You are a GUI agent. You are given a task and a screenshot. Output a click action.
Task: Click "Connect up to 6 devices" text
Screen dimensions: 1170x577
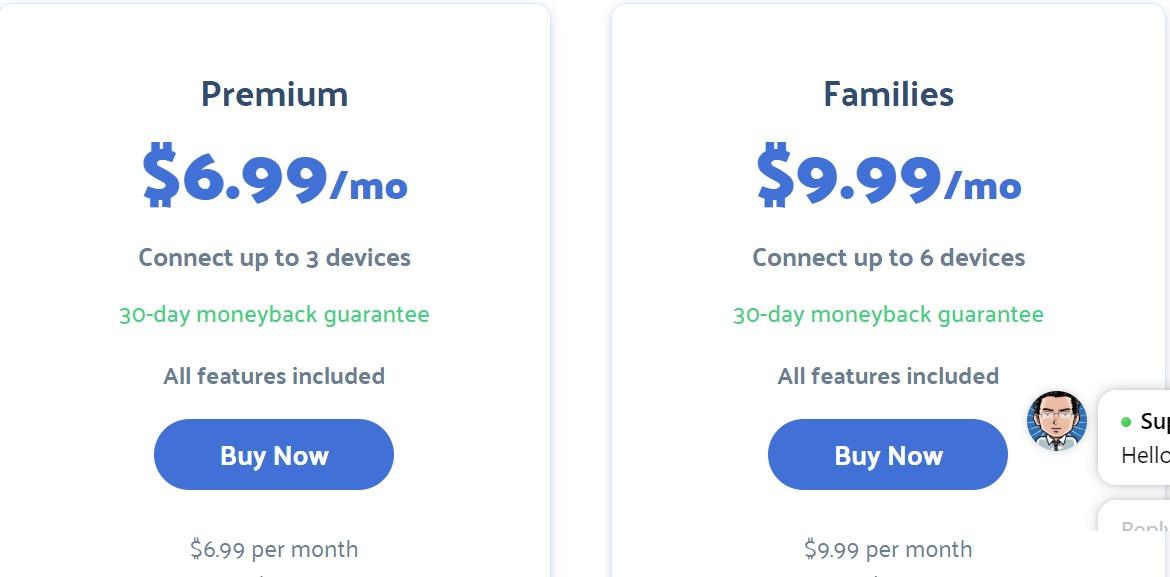(x=888, y=258)
